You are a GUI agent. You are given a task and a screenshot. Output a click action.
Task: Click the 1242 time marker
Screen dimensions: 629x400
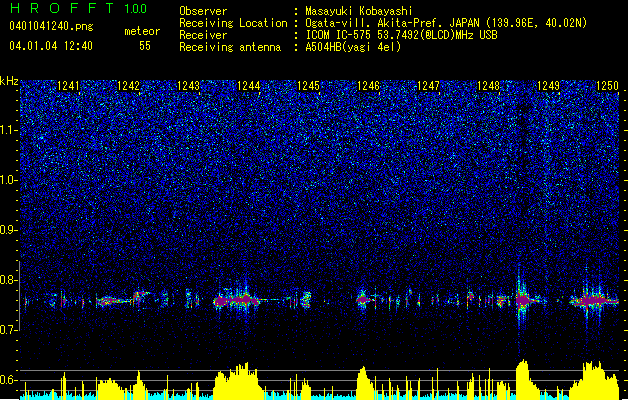coord(128,85)
